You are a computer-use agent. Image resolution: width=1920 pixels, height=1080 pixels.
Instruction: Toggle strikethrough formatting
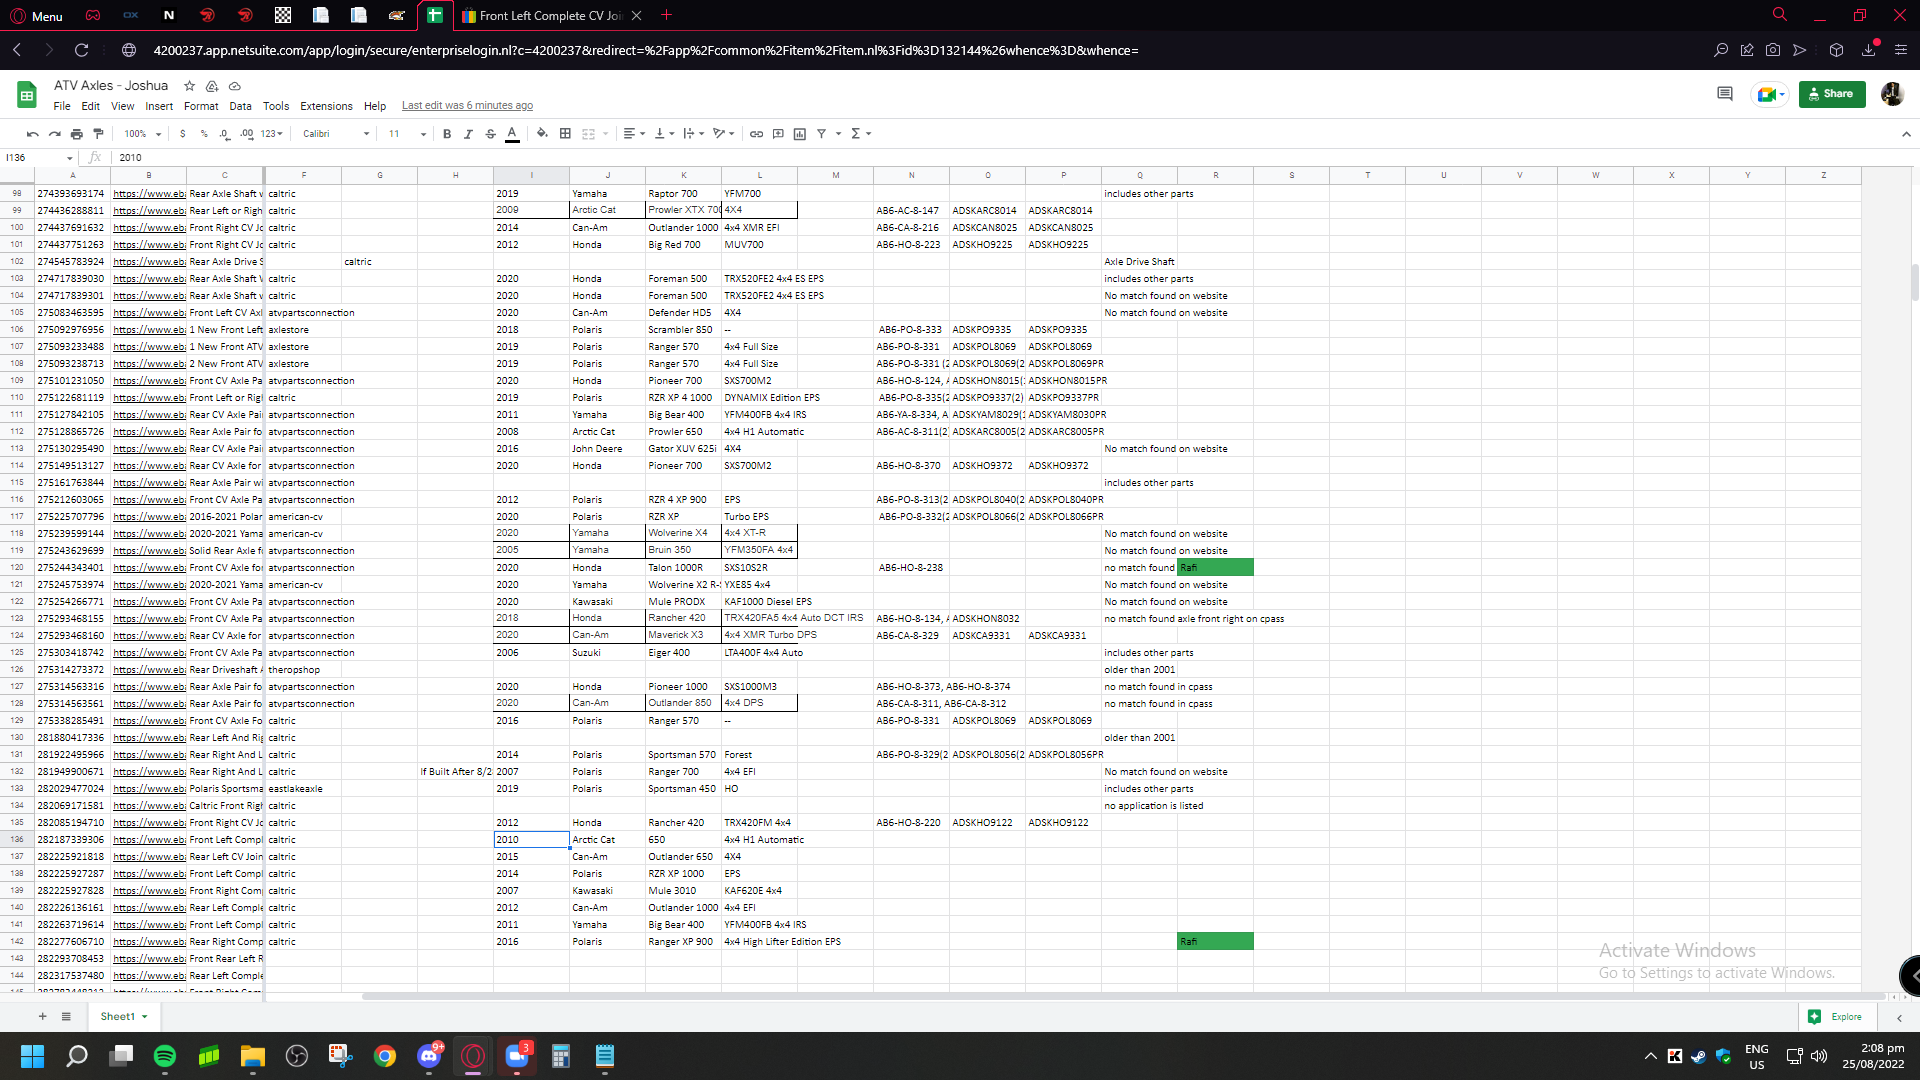(490, 134)
